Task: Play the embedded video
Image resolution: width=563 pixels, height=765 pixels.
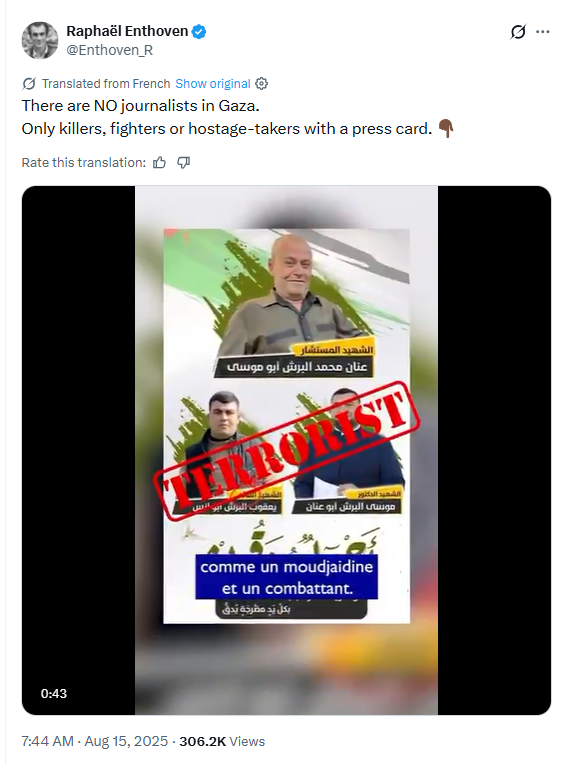Action: [x=286, y=450]
